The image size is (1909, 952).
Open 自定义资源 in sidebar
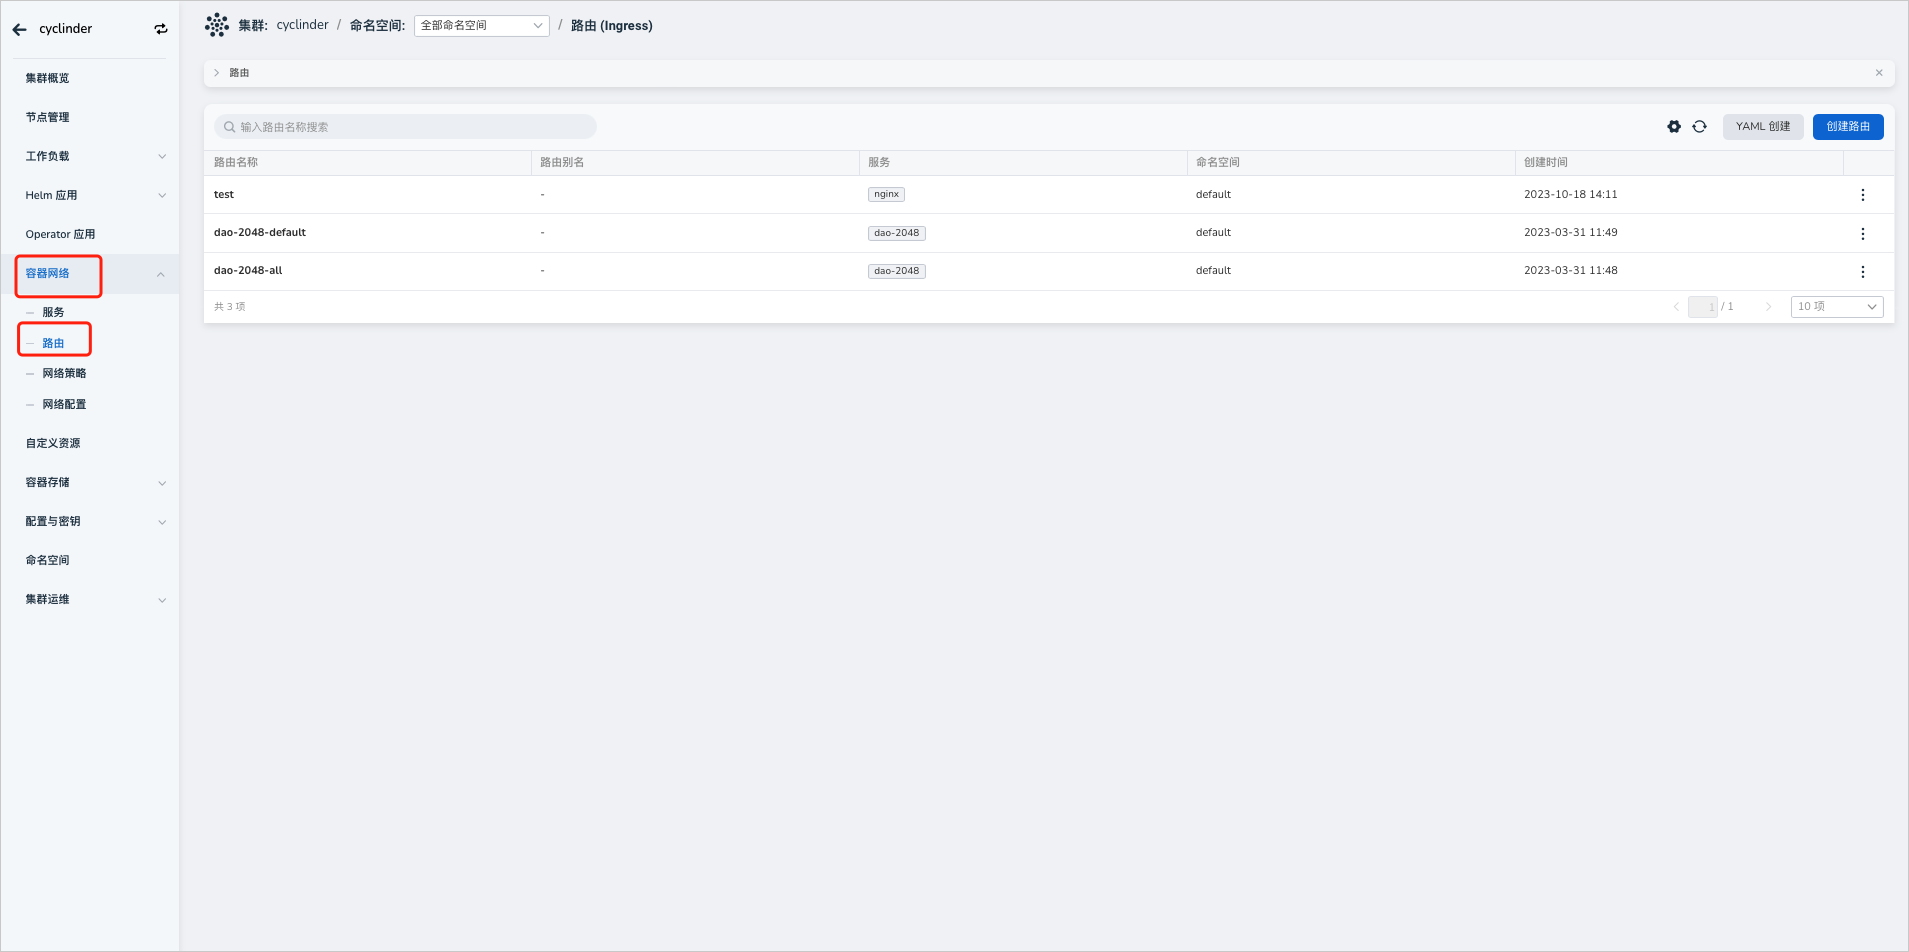[53, 443]
